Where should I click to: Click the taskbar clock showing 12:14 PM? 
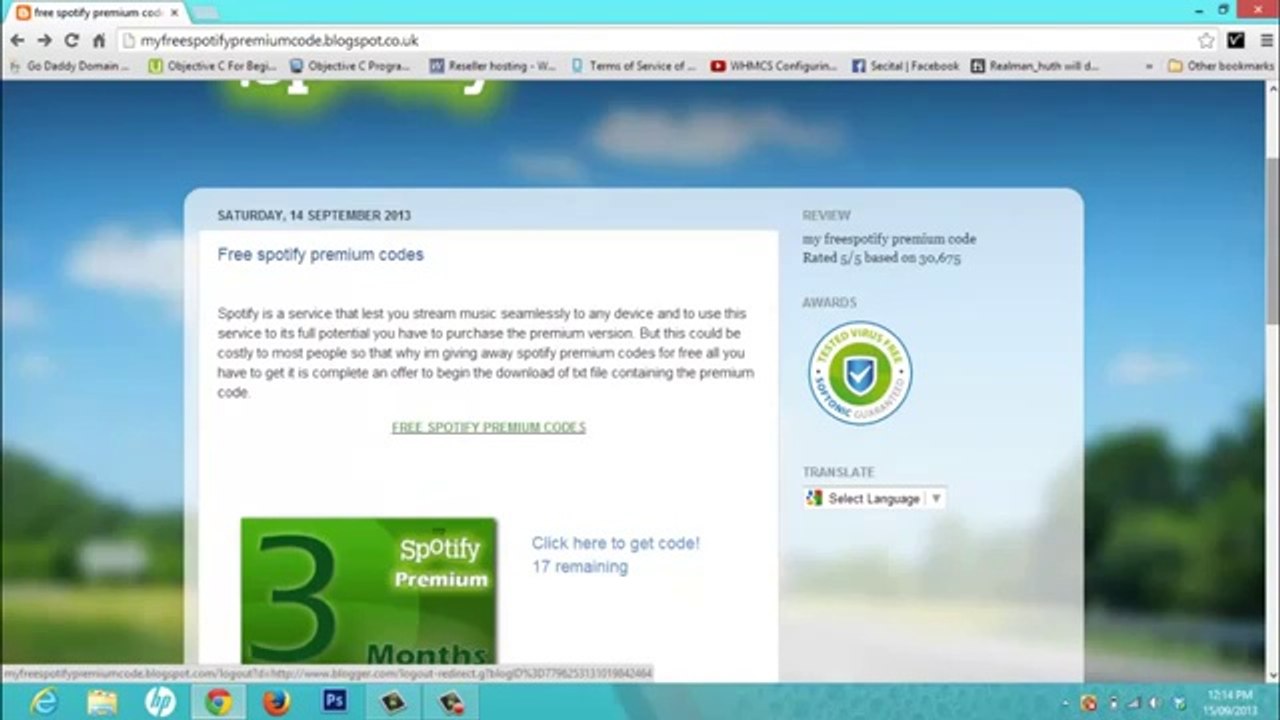[x=1230, y=702]
